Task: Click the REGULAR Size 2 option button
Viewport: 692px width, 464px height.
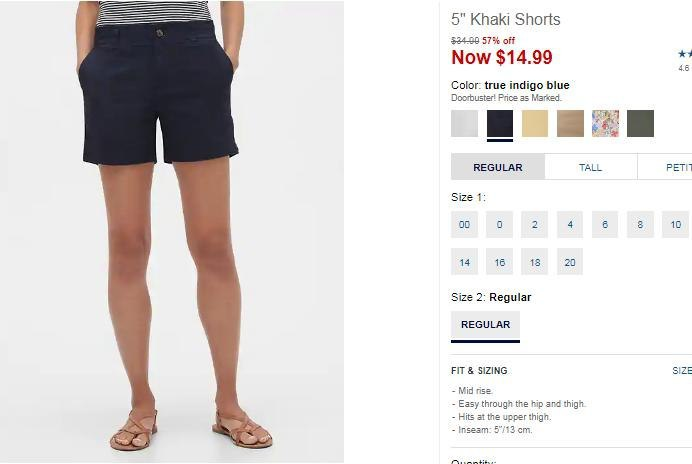Action: (485, 326)
